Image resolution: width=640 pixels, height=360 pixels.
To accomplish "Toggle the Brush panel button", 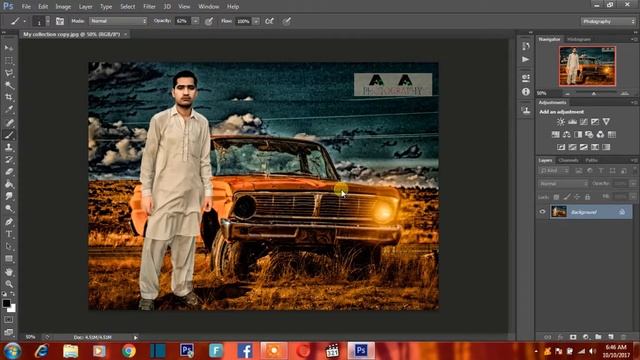I will pos(60,21).
